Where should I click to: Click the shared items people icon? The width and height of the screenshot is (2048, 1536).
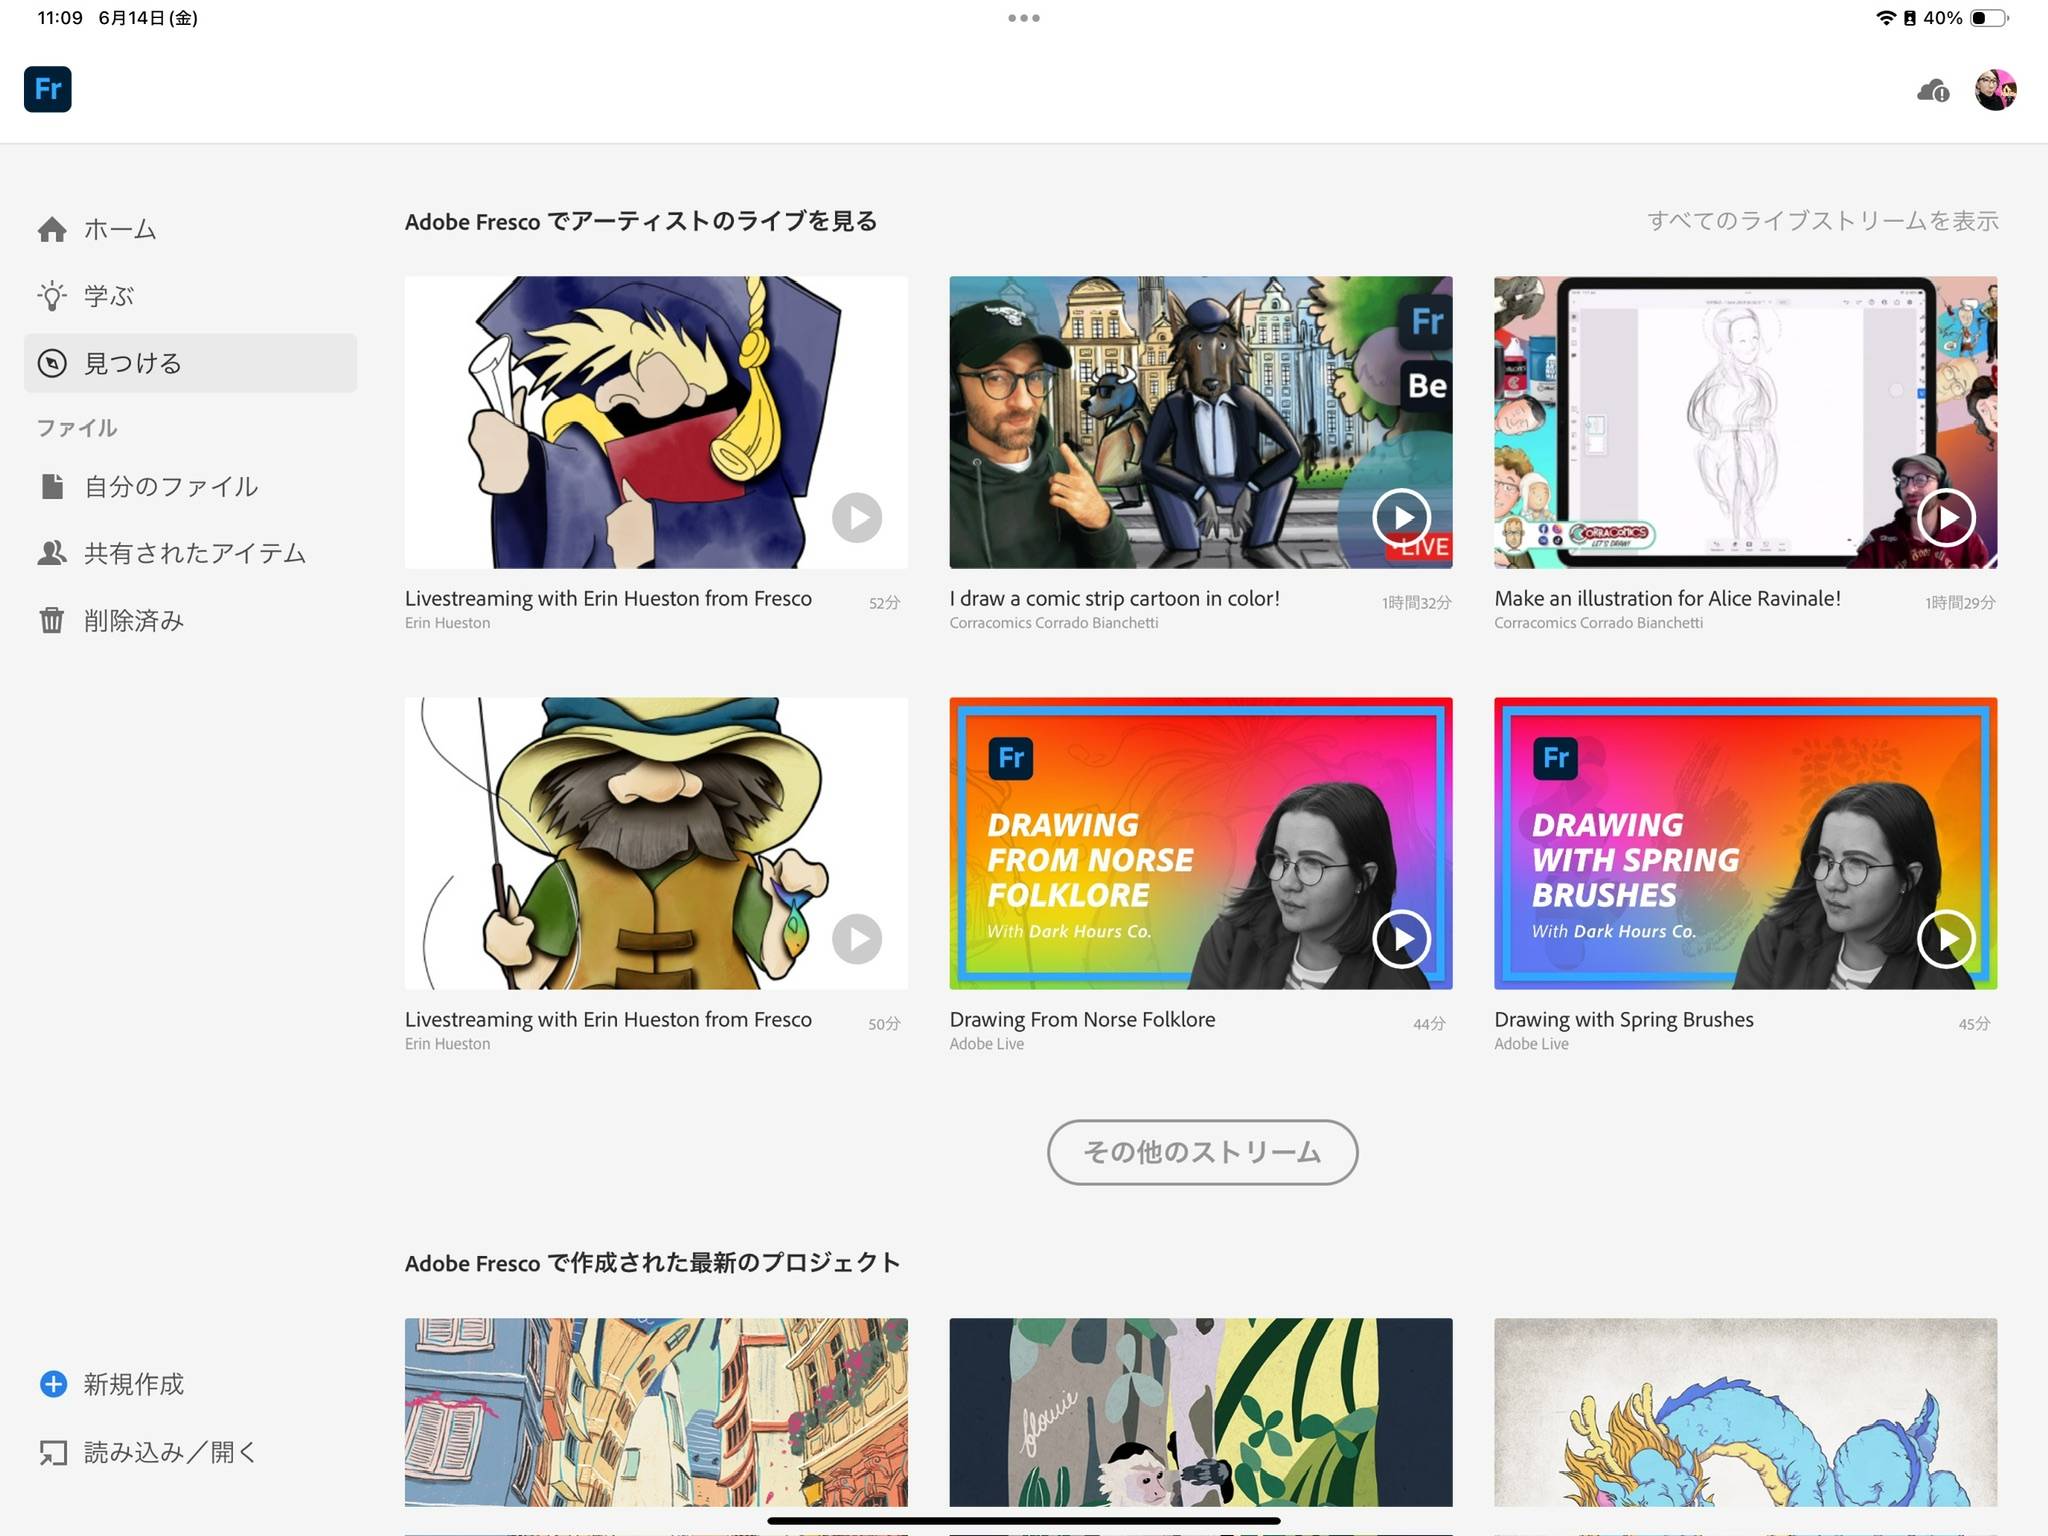pyautogui.click(x=52, y=553)
